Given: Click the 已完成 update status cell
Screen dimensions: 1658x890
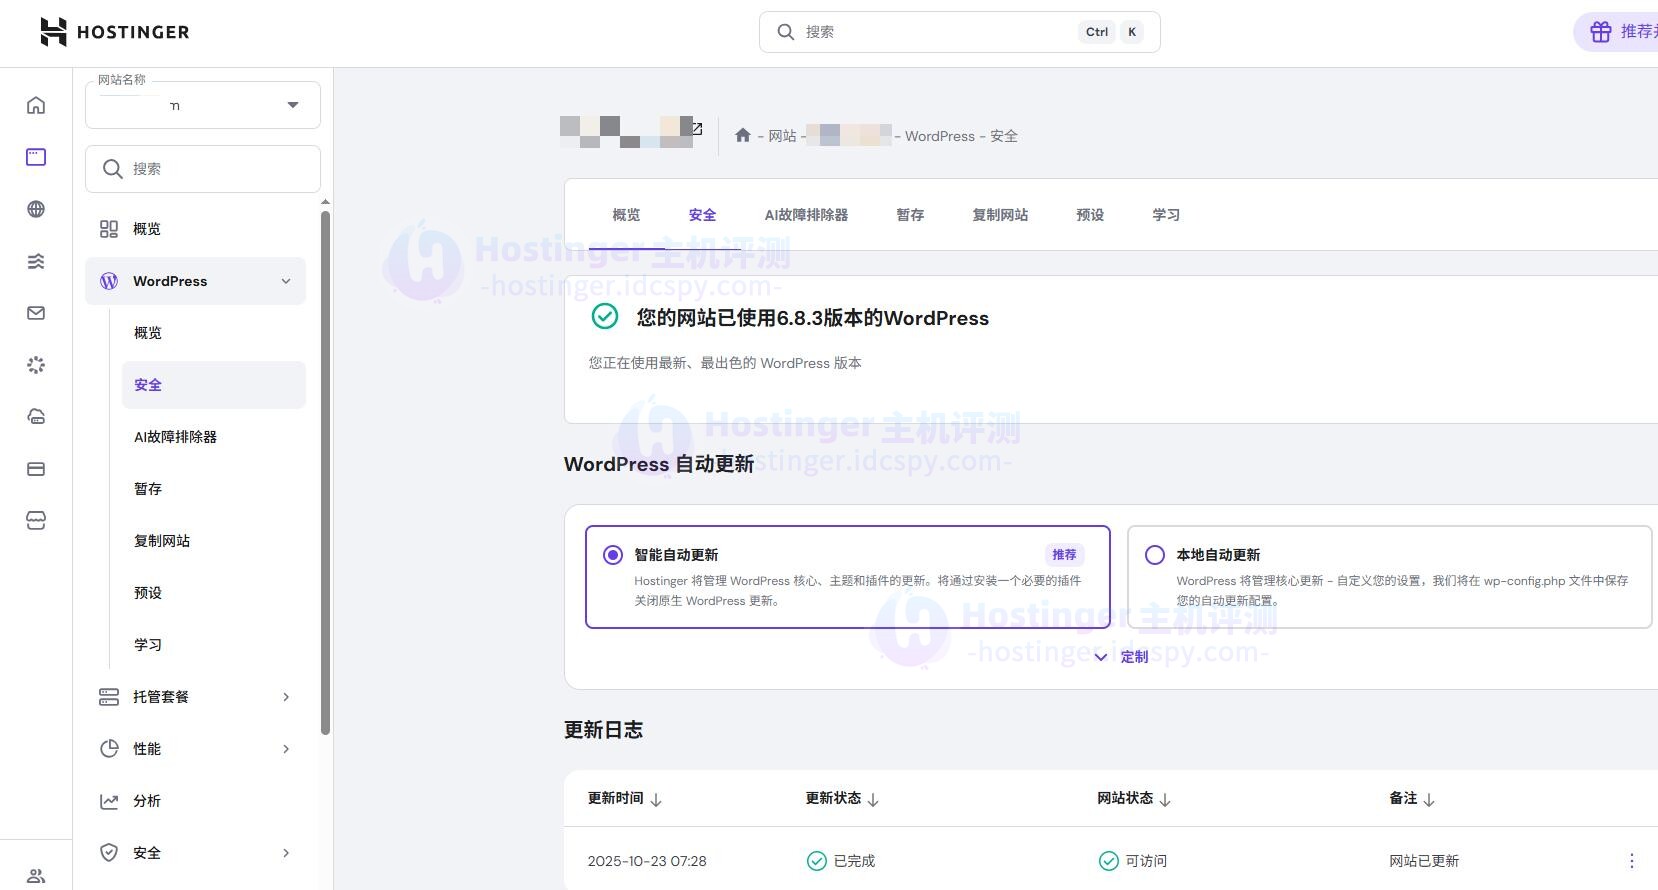Looking at the screenshot, I should [841, 861].
